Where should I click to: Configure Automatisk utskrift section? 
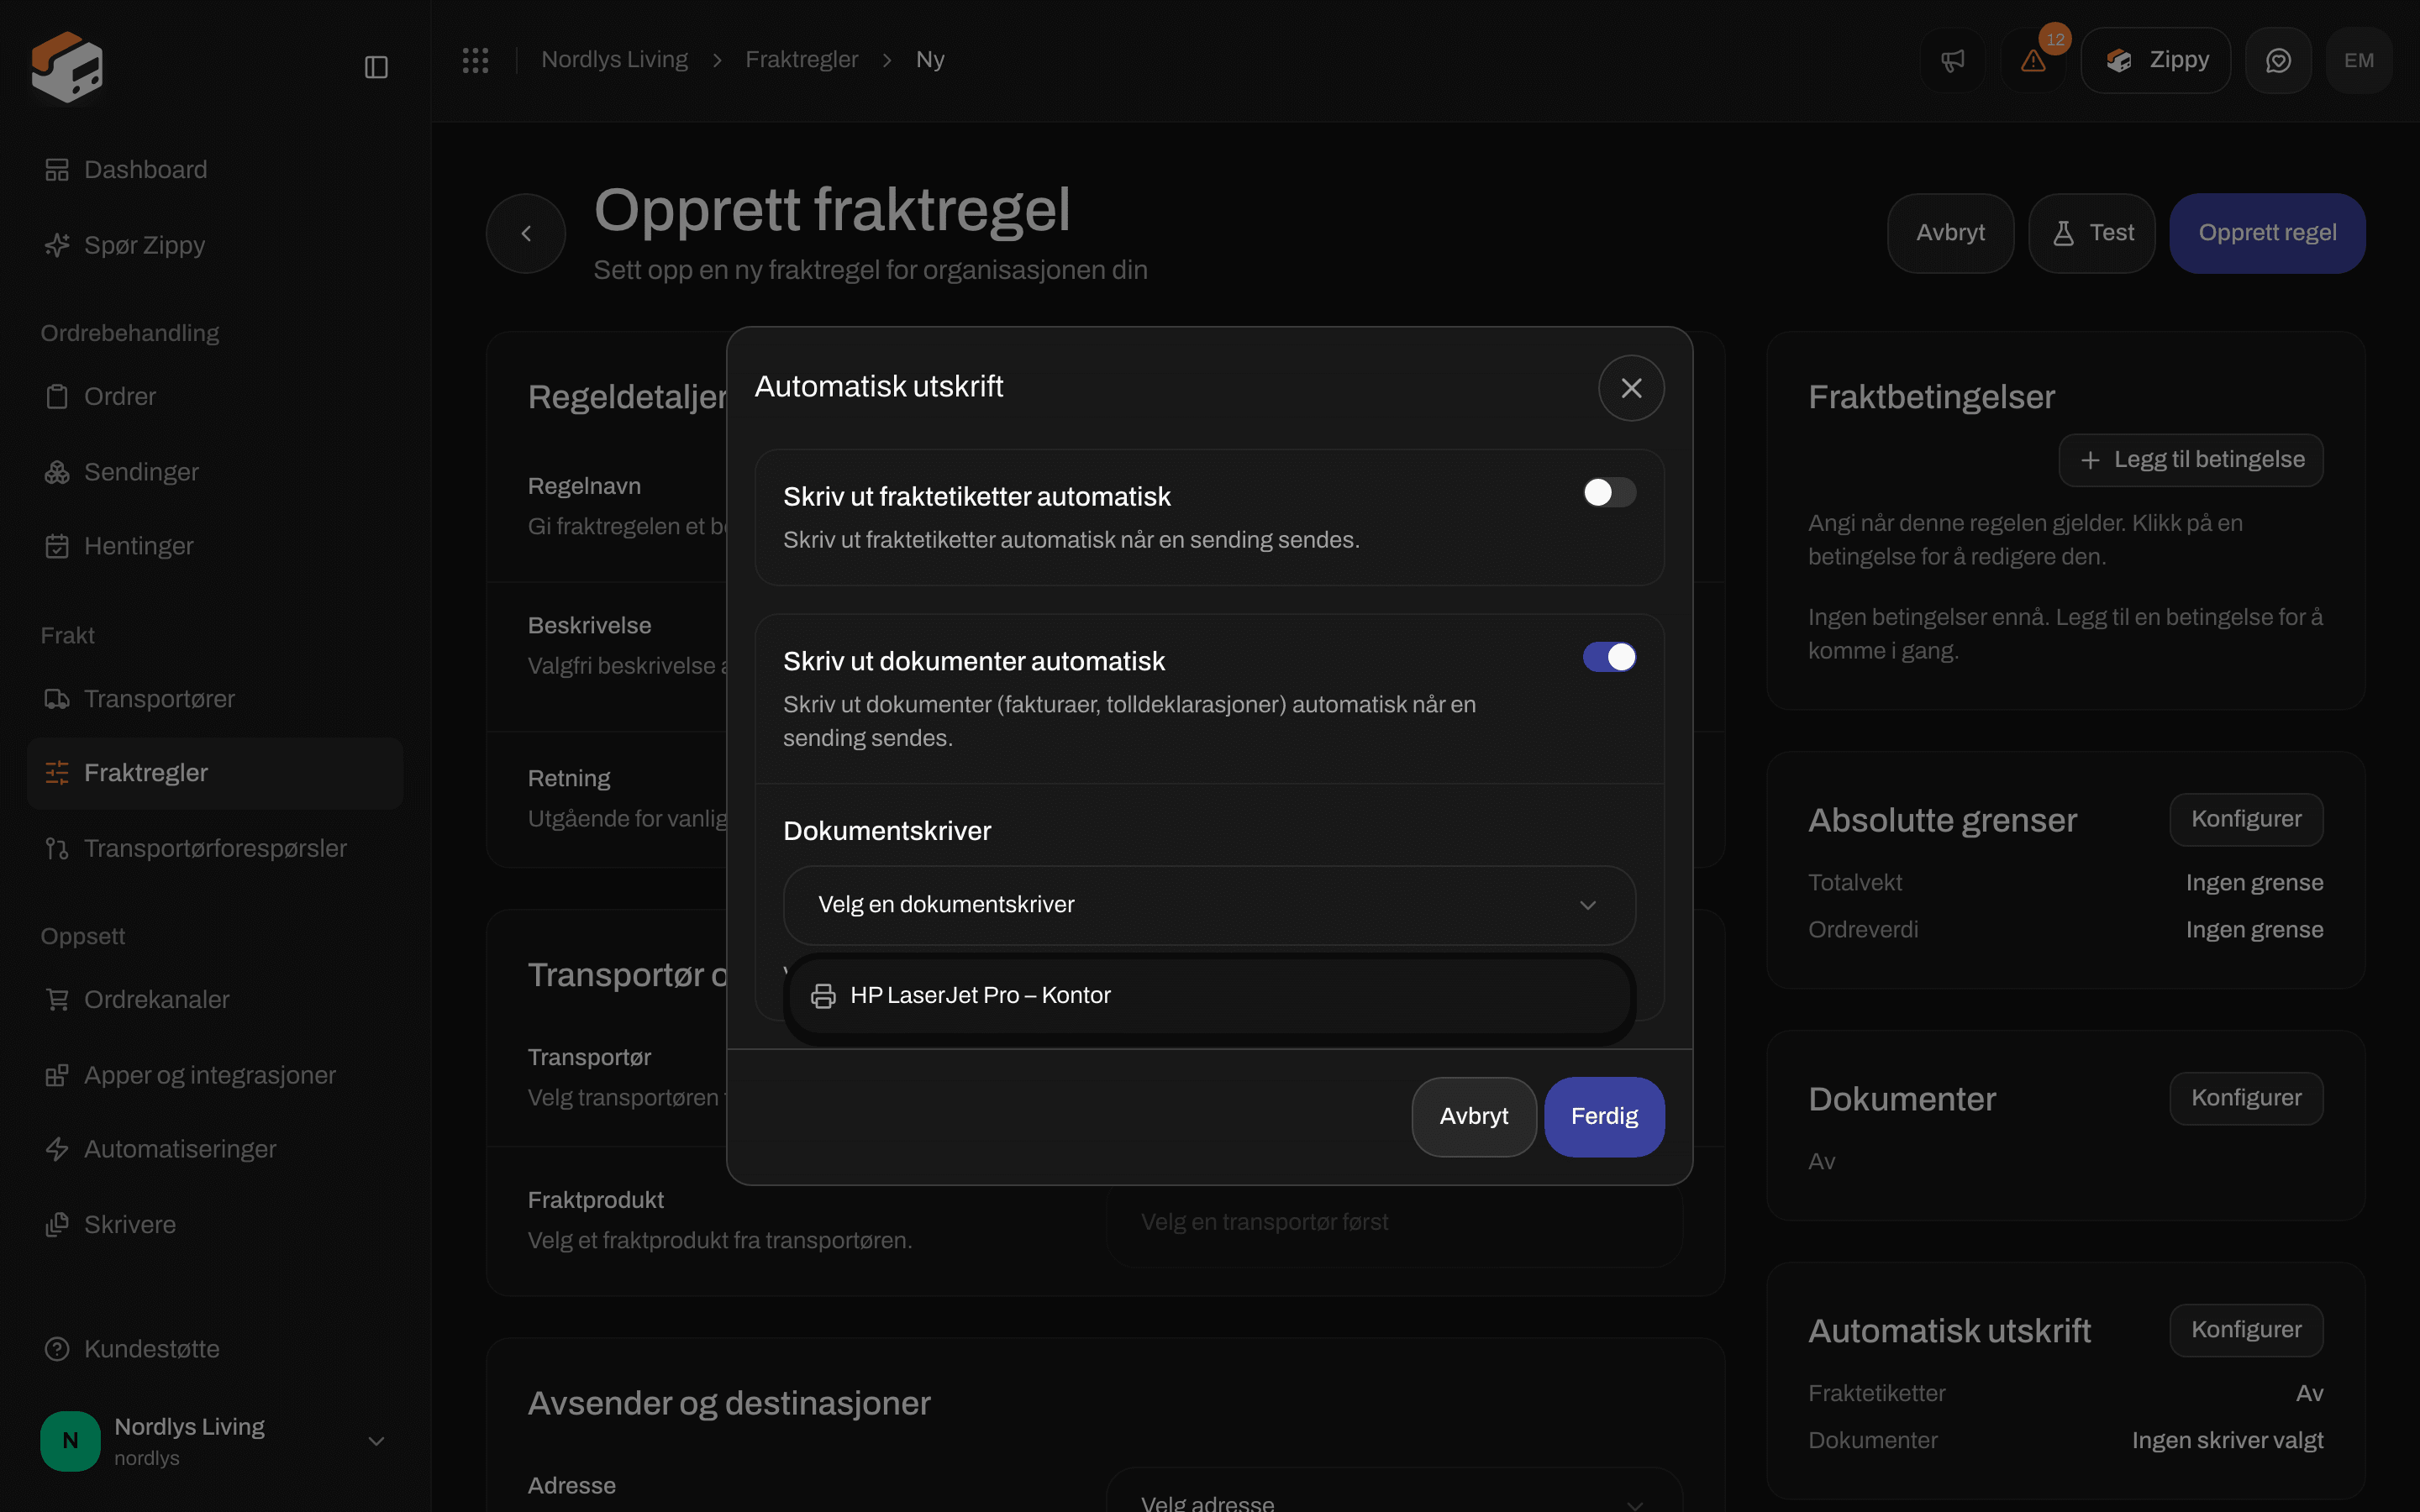(2246, 1330)
